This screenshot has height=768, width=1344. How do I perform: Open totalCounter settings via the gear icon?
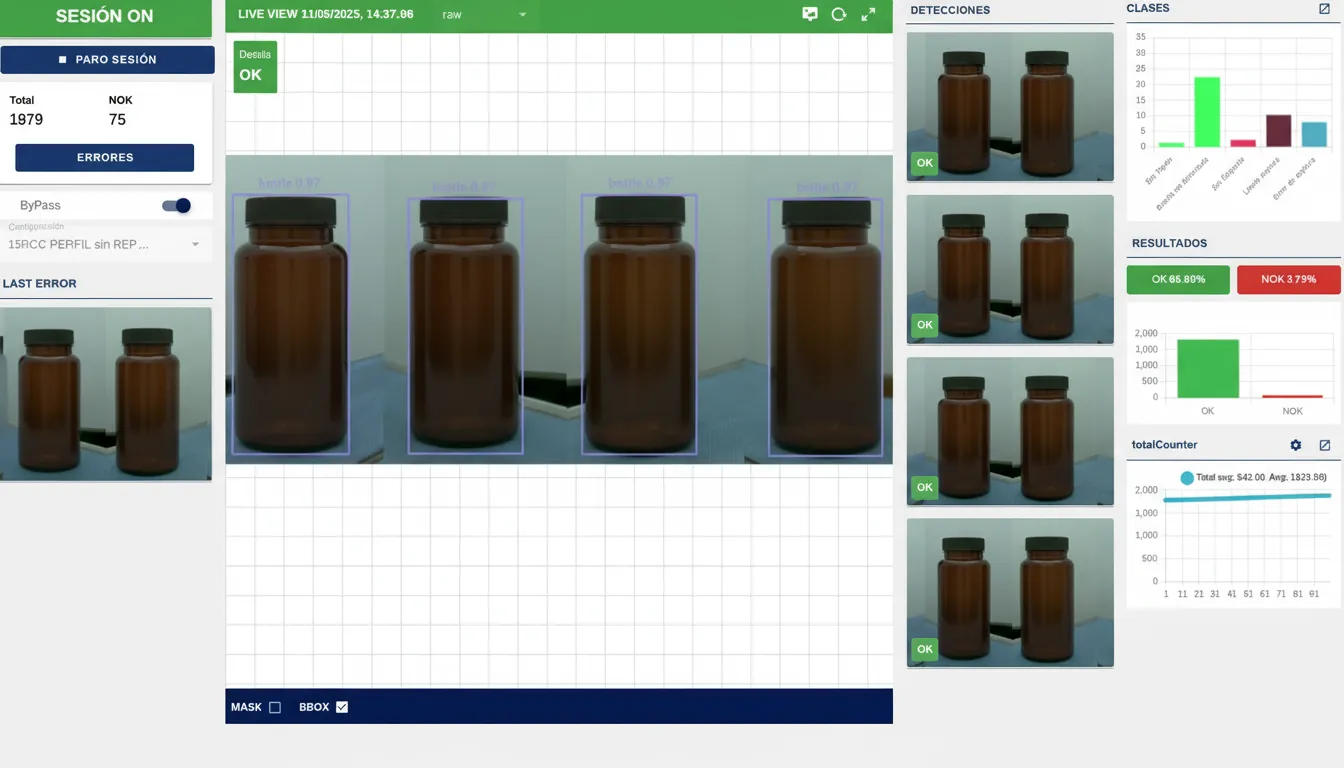(x=1295, y=444)
